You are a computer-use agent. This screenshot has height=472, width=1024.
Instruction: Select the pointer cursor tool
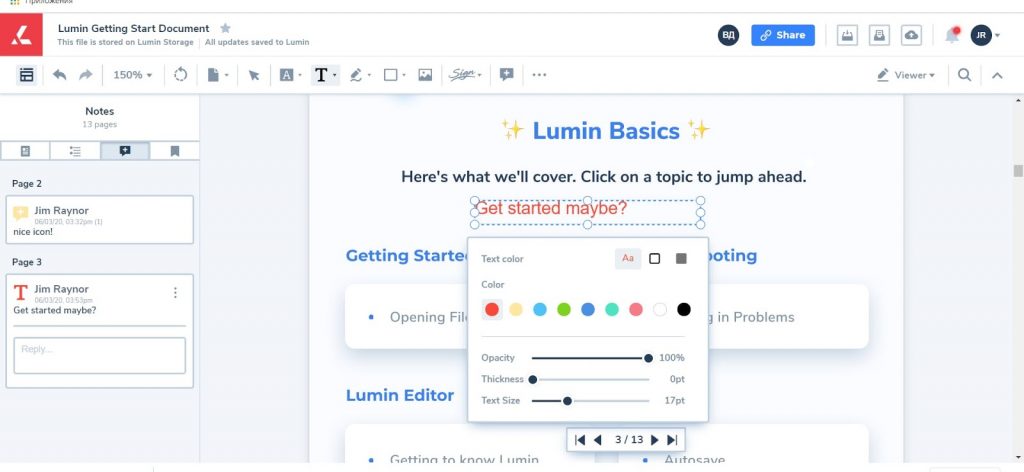click(x=254, y=75)
